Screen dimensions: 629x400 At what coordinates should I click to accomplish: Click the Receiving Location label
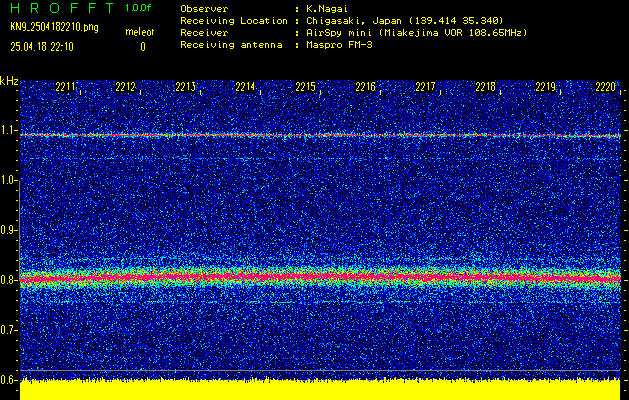[x=234, y=21]
